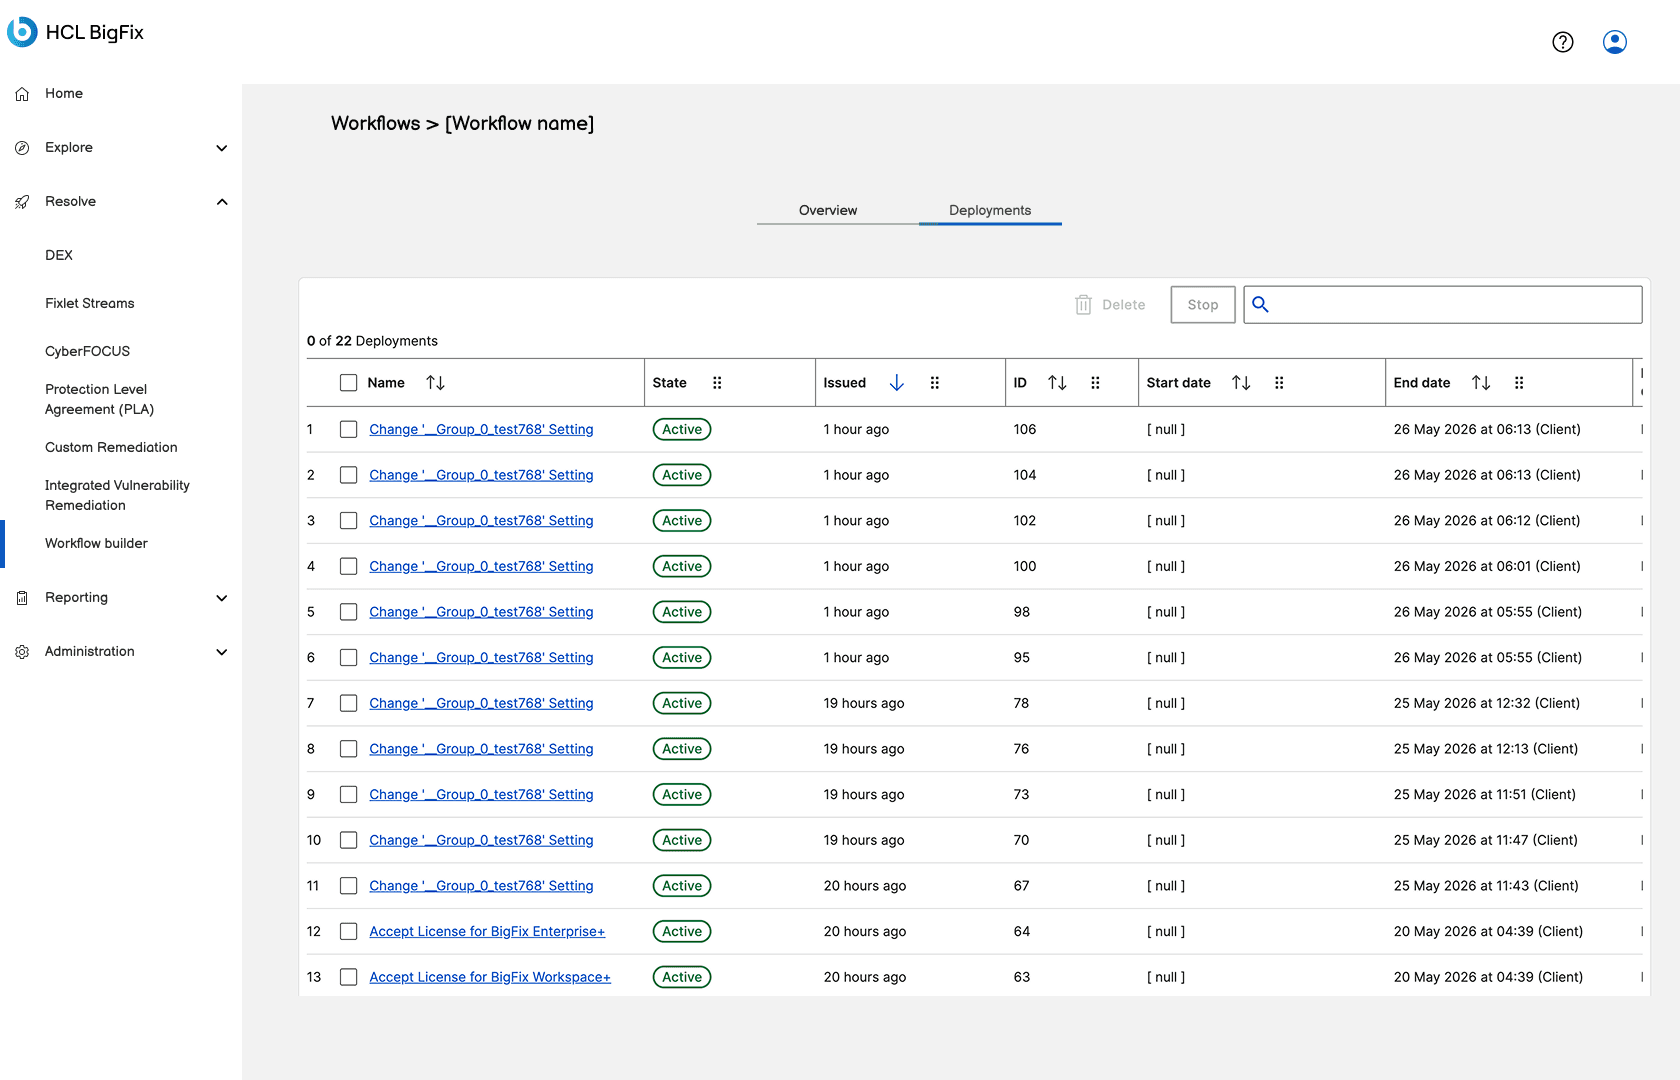
Task: Collapse the Resolve menu chevron
Action: pos(222,202)
